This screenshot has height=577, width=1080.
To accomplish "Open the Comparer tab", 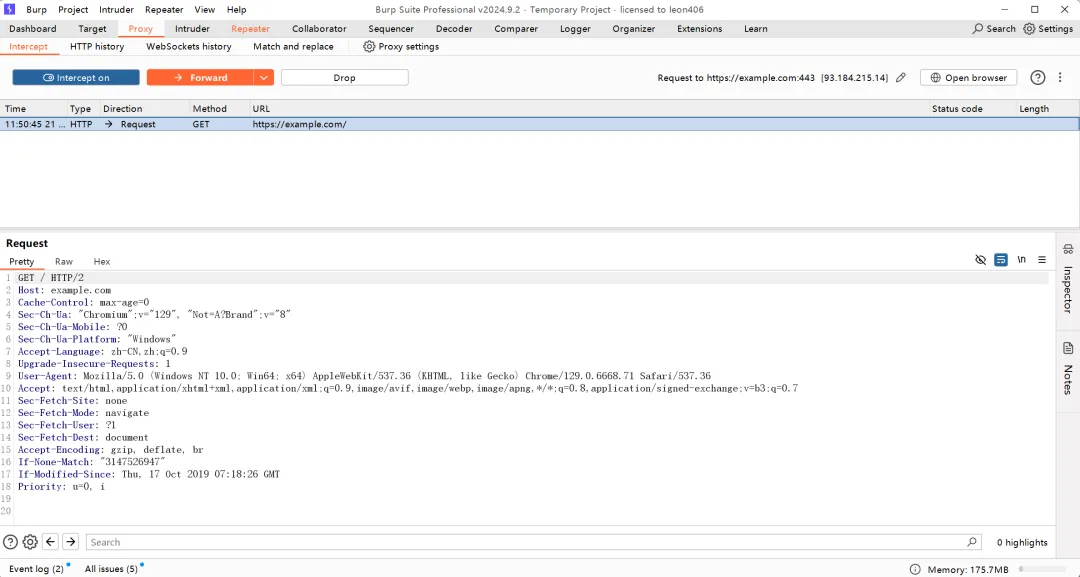I will click(516, 29).
